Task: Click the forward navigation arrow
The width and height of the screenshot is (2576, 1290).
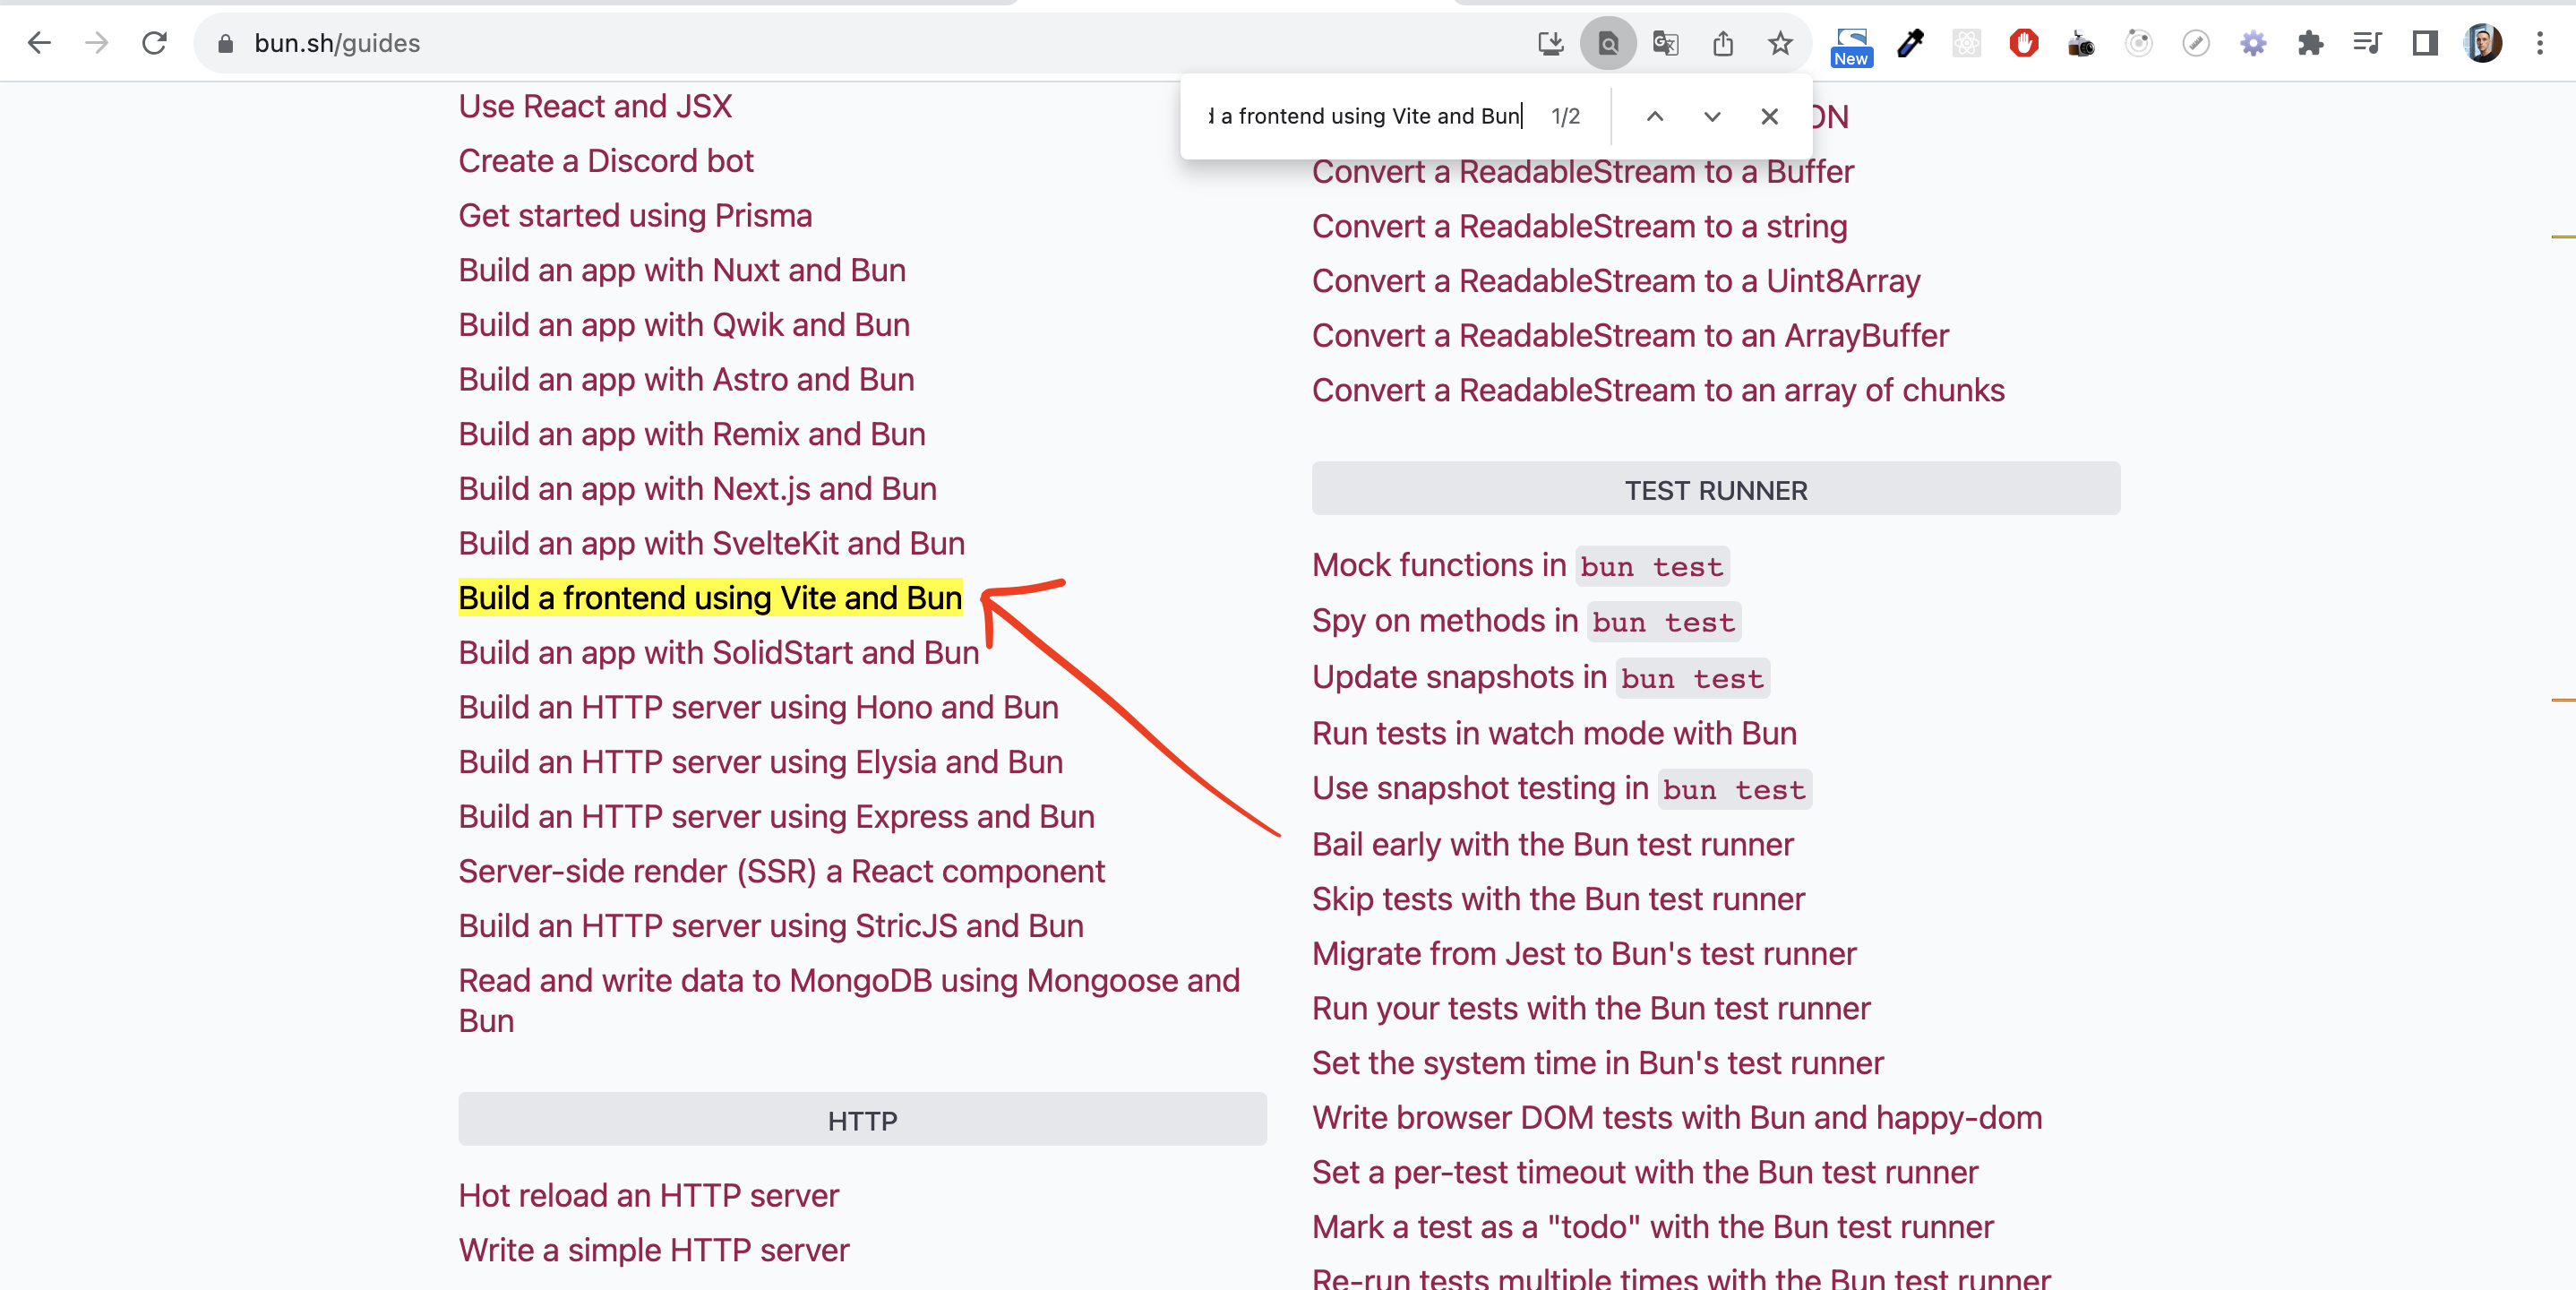Action: (97, 43)
